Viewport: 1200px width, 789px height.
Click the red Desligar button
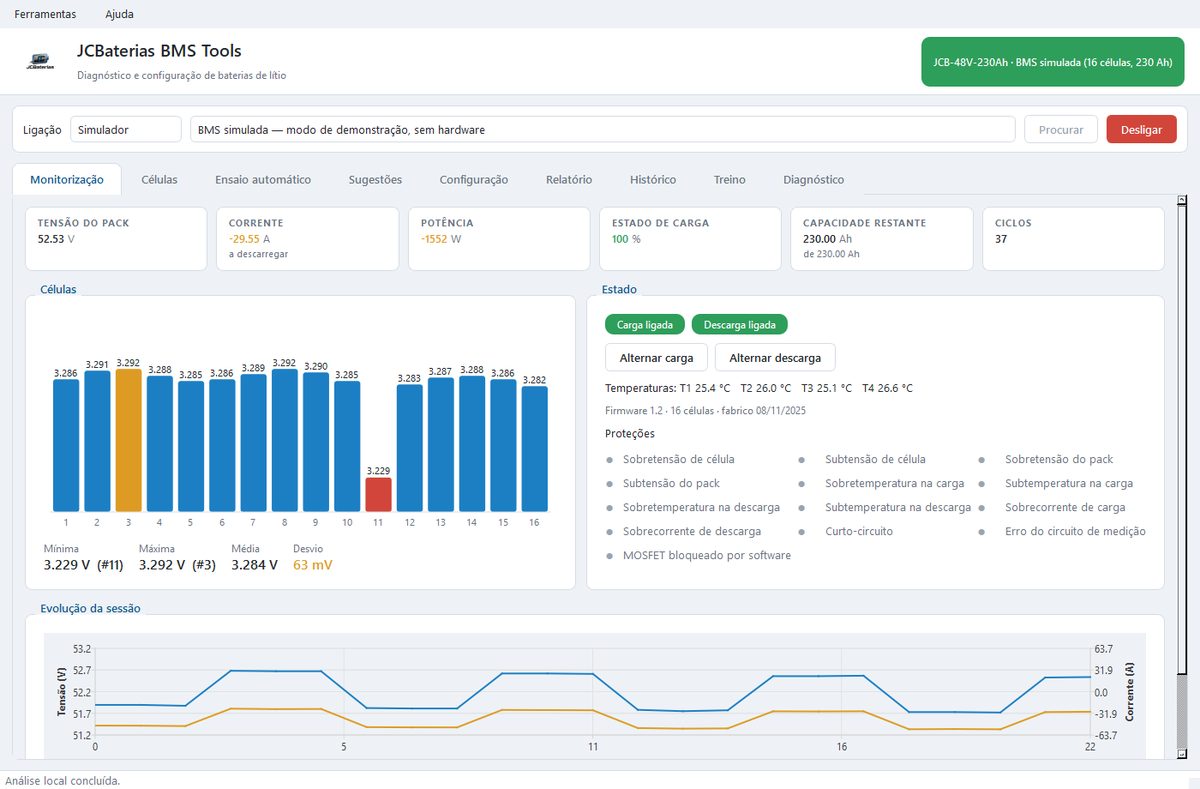(1141, 130)
